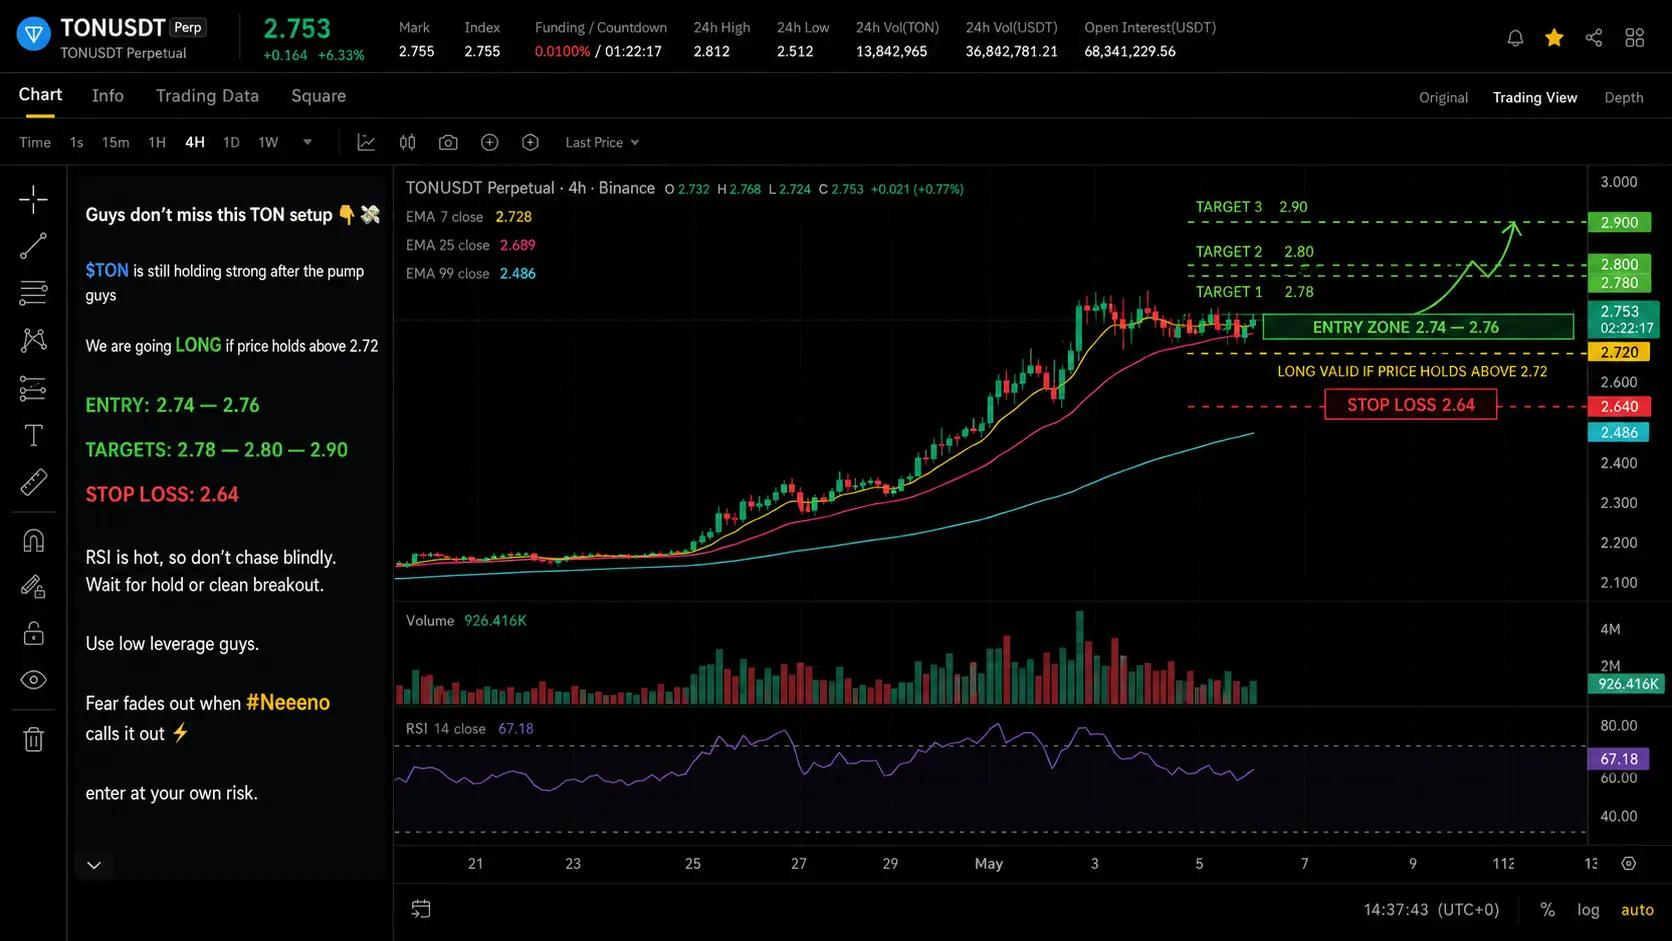Select the crosshair cursor tool
The image size is (1672, 941).
coord(33,199)
